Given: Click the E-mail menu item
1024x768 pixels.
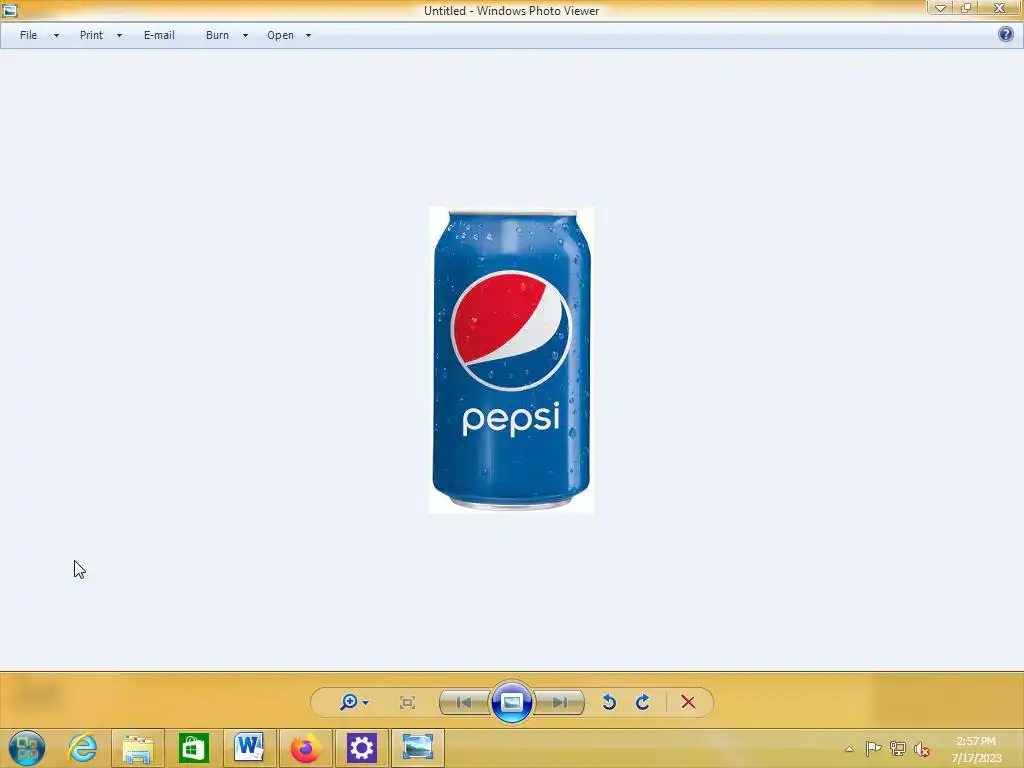Looking at the screenshot, I should 159,35.
